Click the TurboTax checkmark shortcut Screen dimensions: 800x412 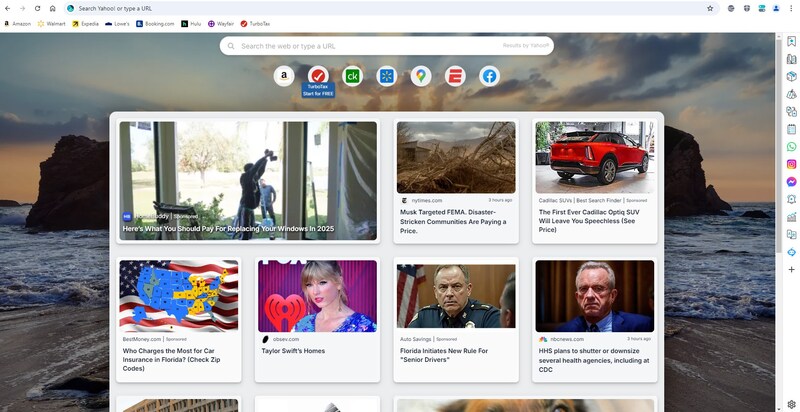(x=318, y=76)
